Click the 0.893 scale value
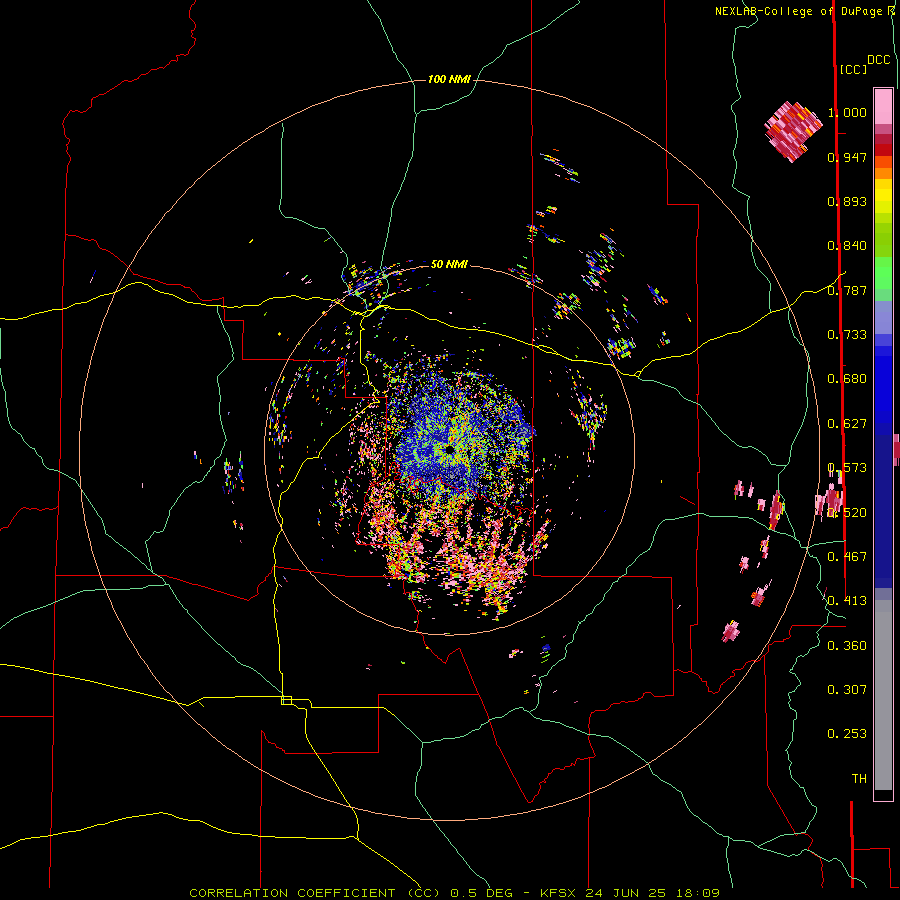 pyautogui.click(x=847, y=201)
